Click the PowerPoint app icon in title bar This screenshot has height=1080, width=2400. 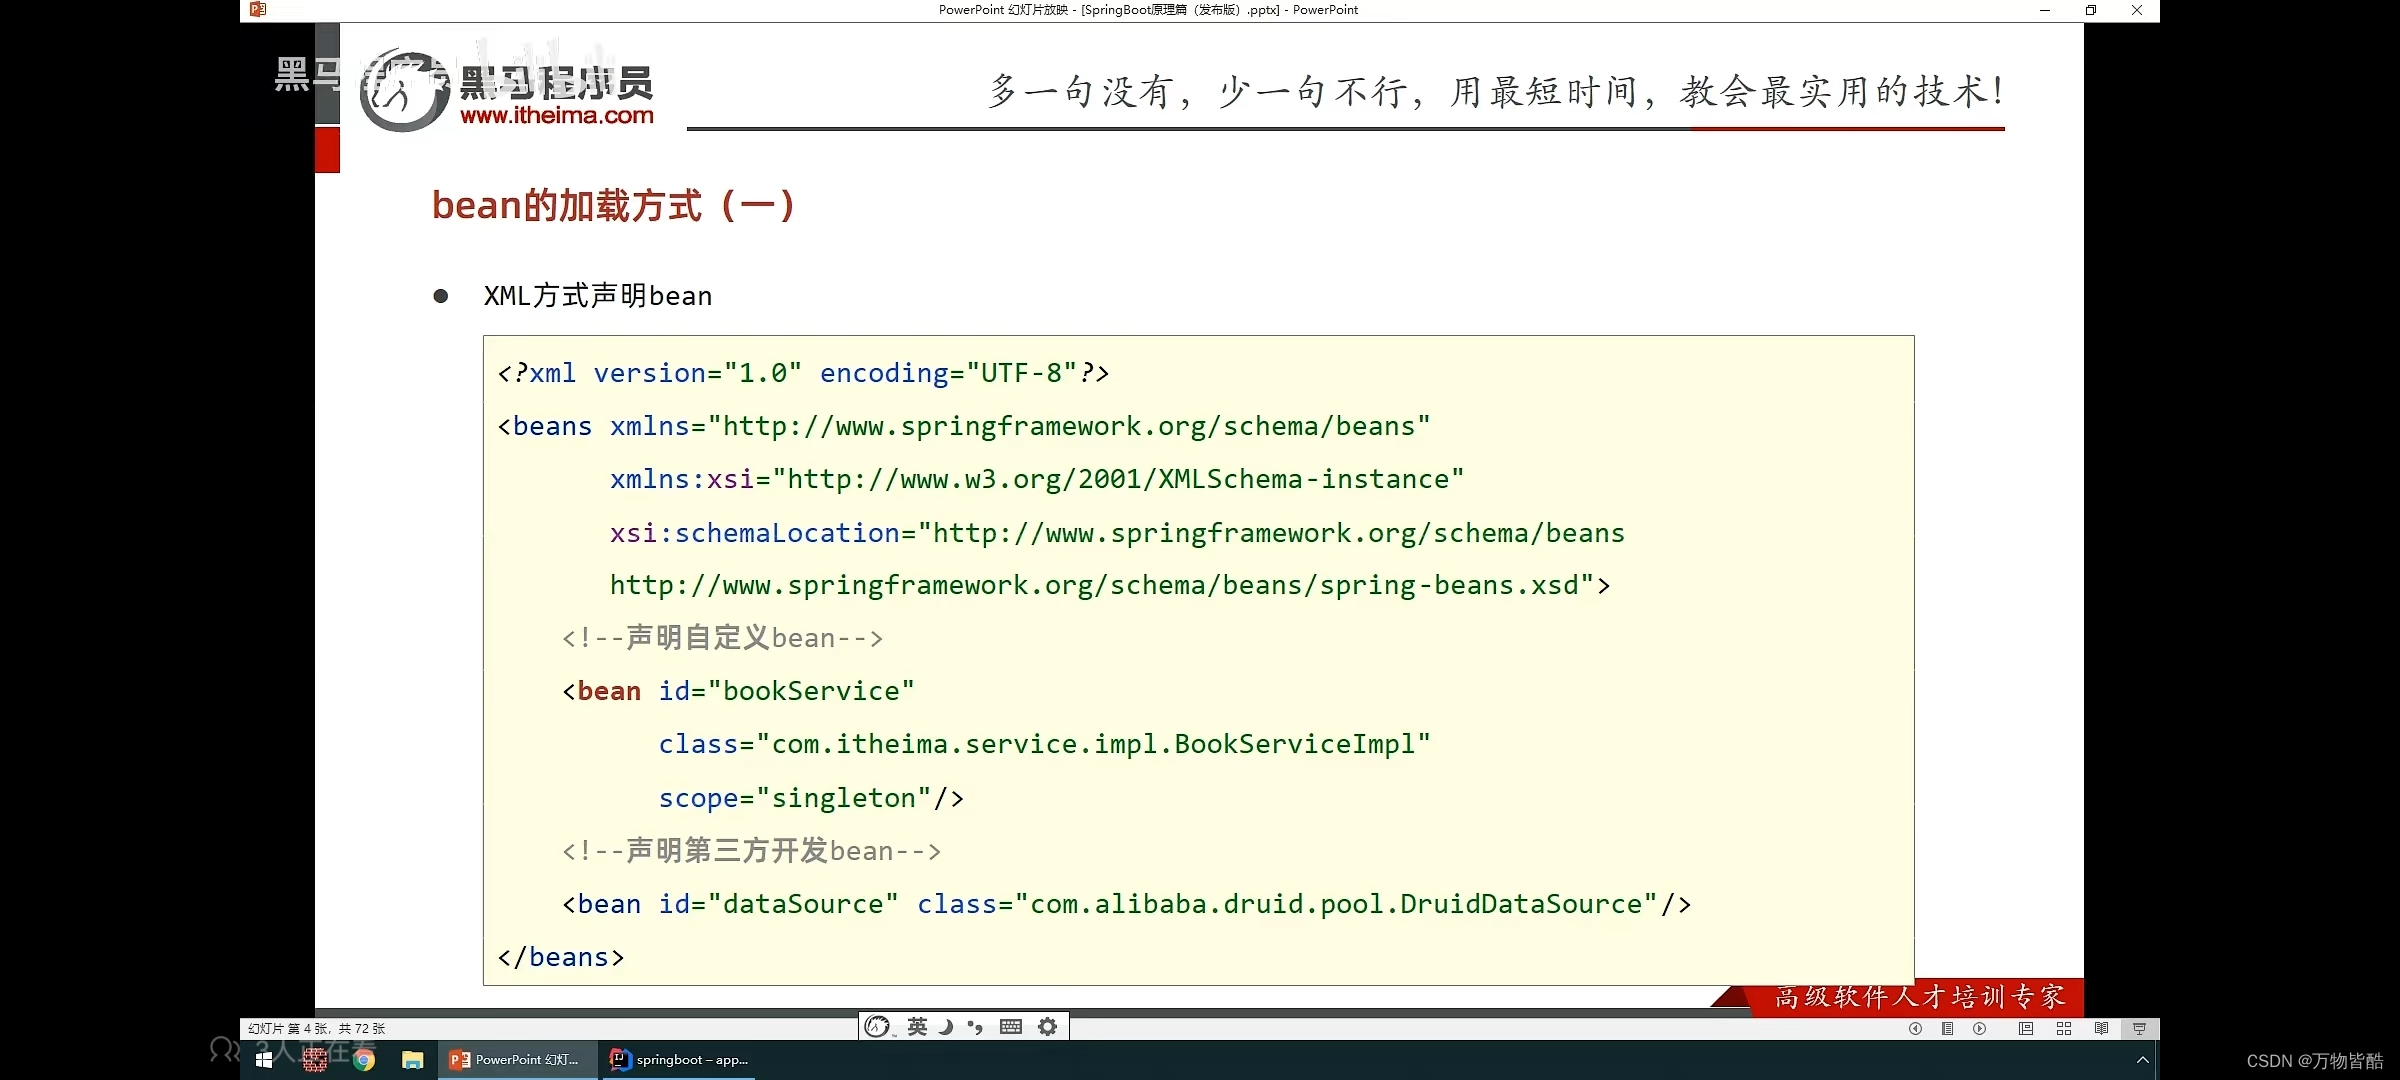(258, 10)
